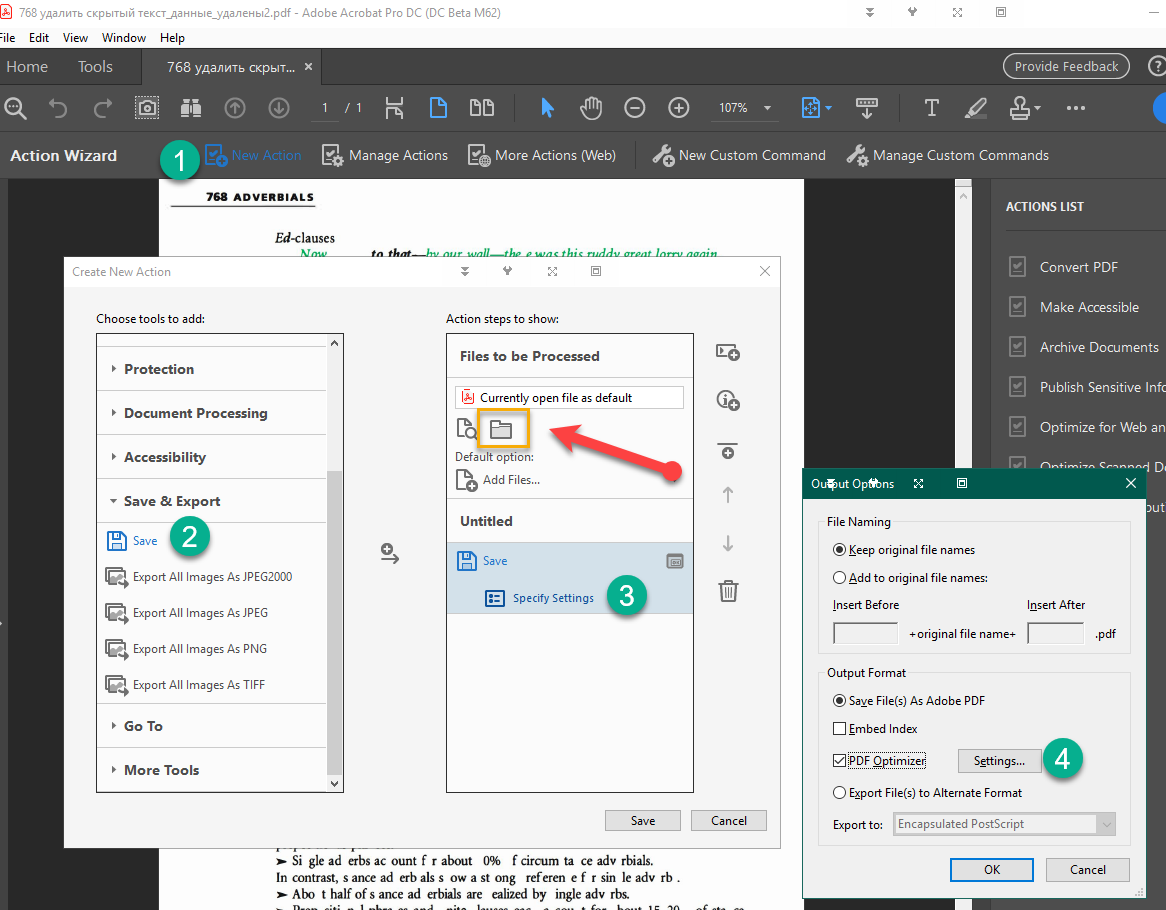Click the trash delete step icon
This screenshot has height=910, width=1166.
tap(728, 591)
